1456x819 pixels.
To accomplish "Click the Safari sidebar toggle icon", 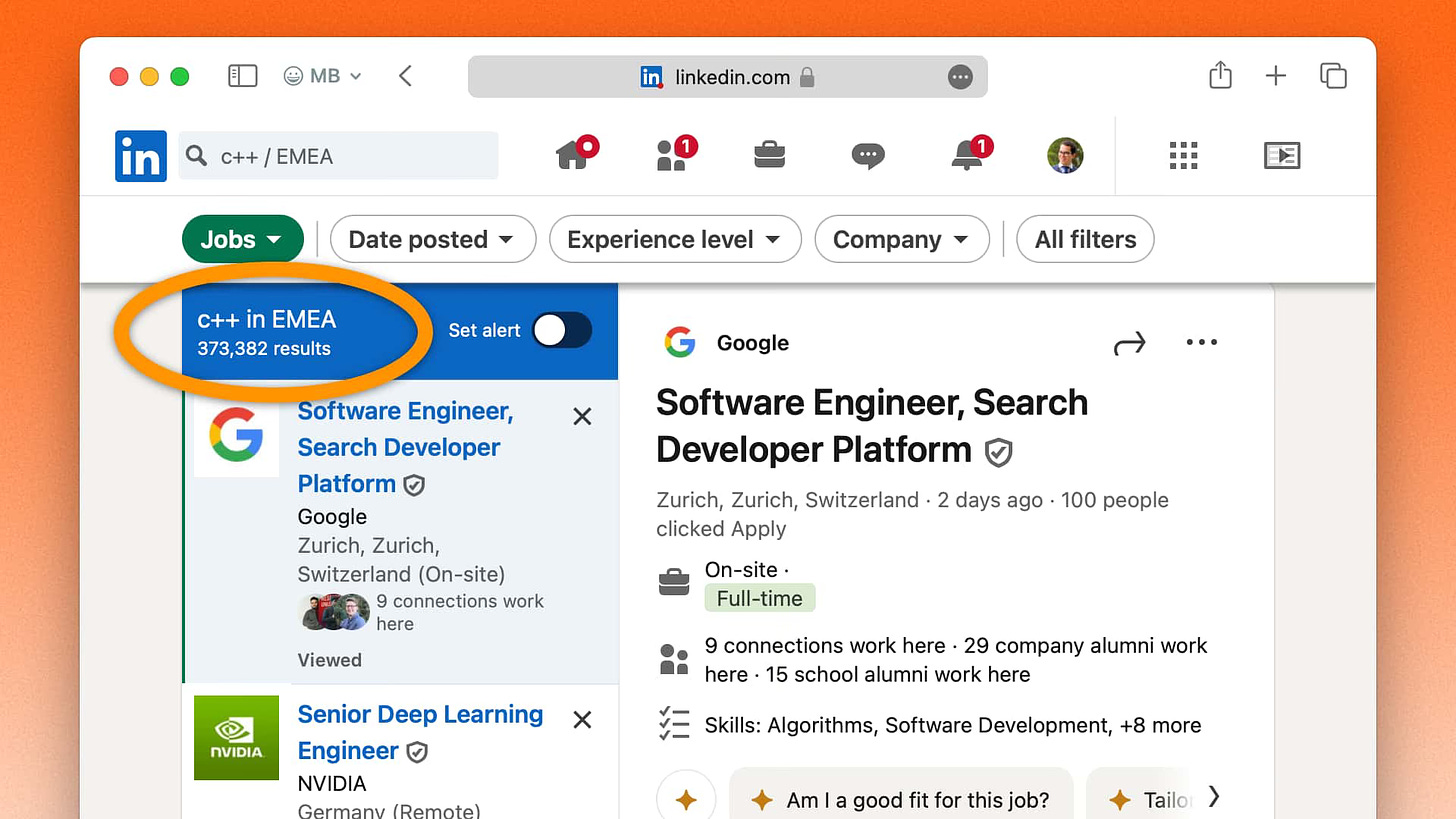I will point(243,76).
